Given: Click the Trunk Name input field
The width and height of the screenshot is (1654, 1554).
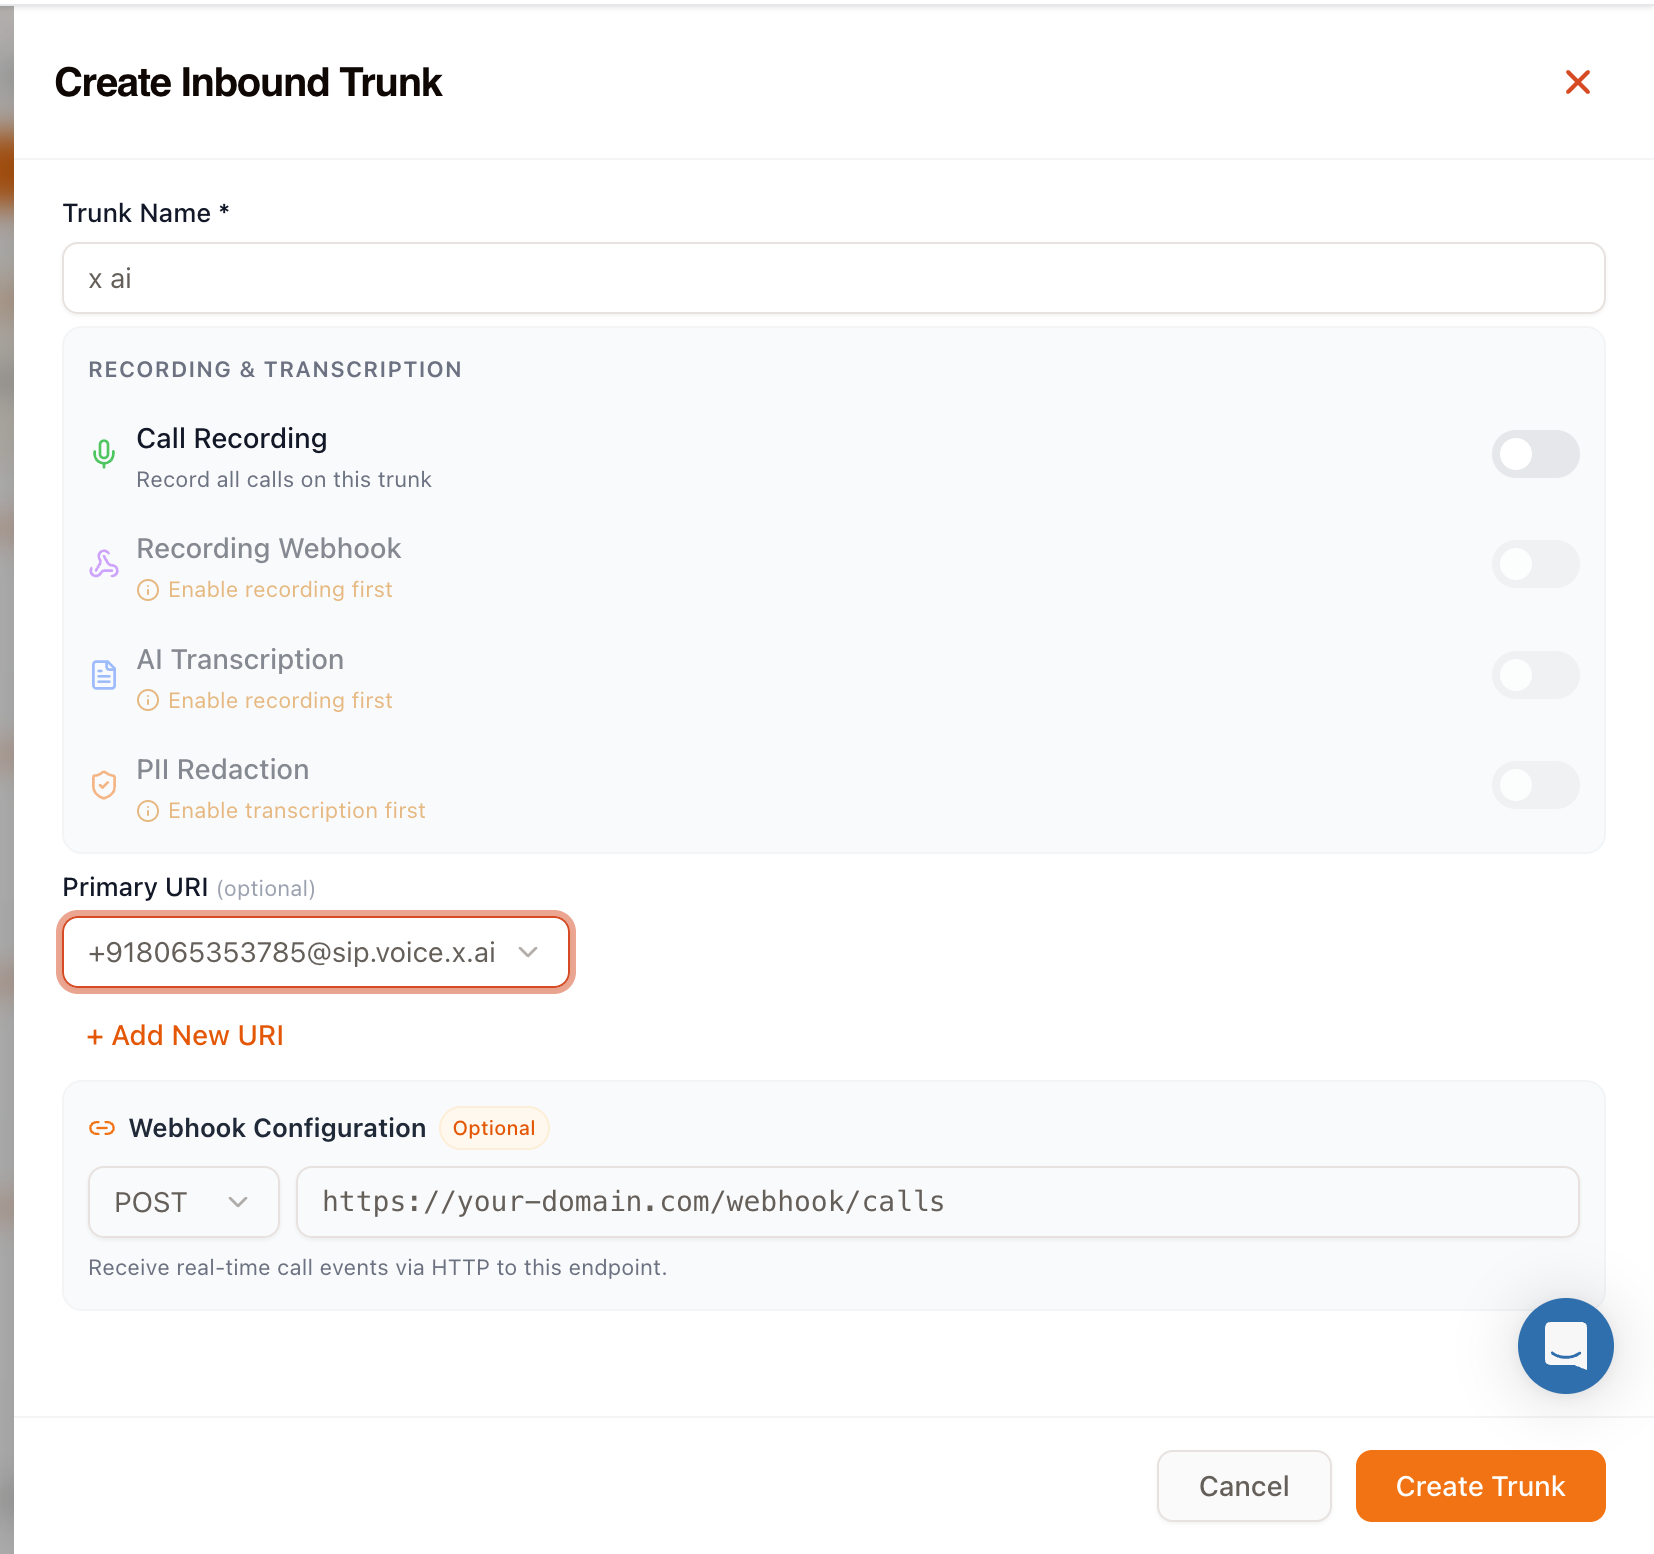Looking at the screenshot, I should coord(833,278).
